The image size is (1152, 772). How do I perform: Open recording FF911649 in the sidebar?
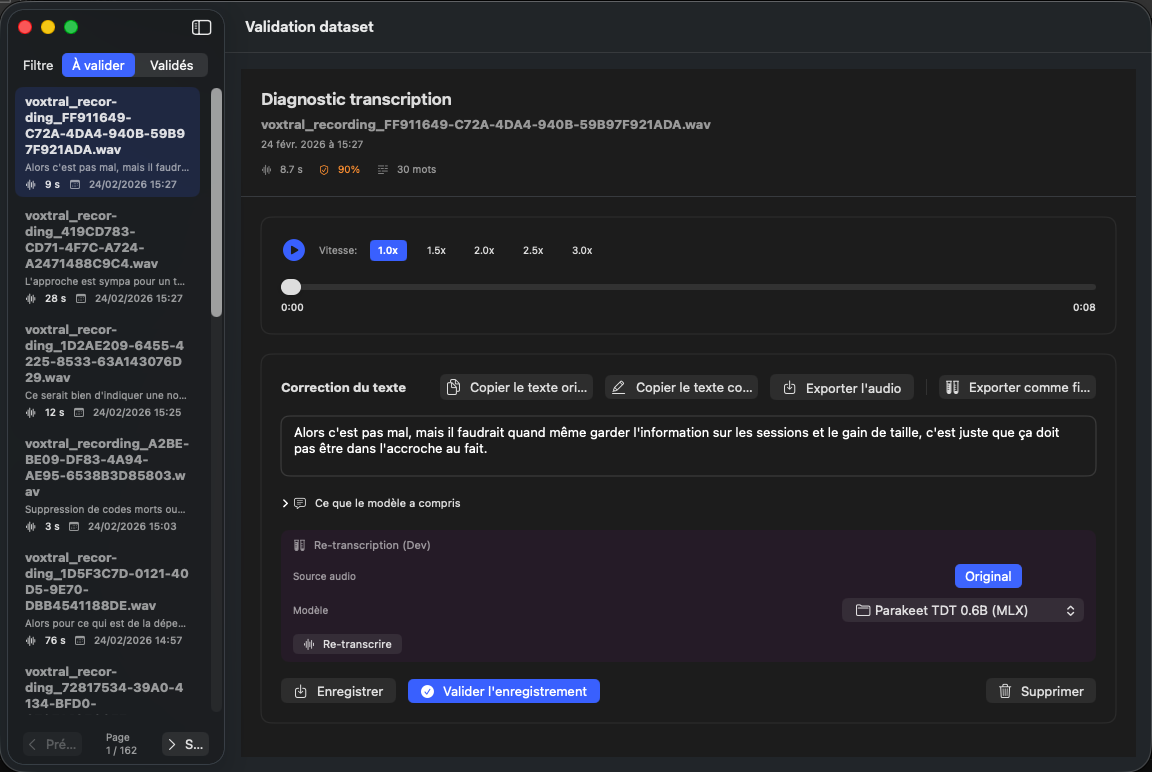[x=107, y=142]
